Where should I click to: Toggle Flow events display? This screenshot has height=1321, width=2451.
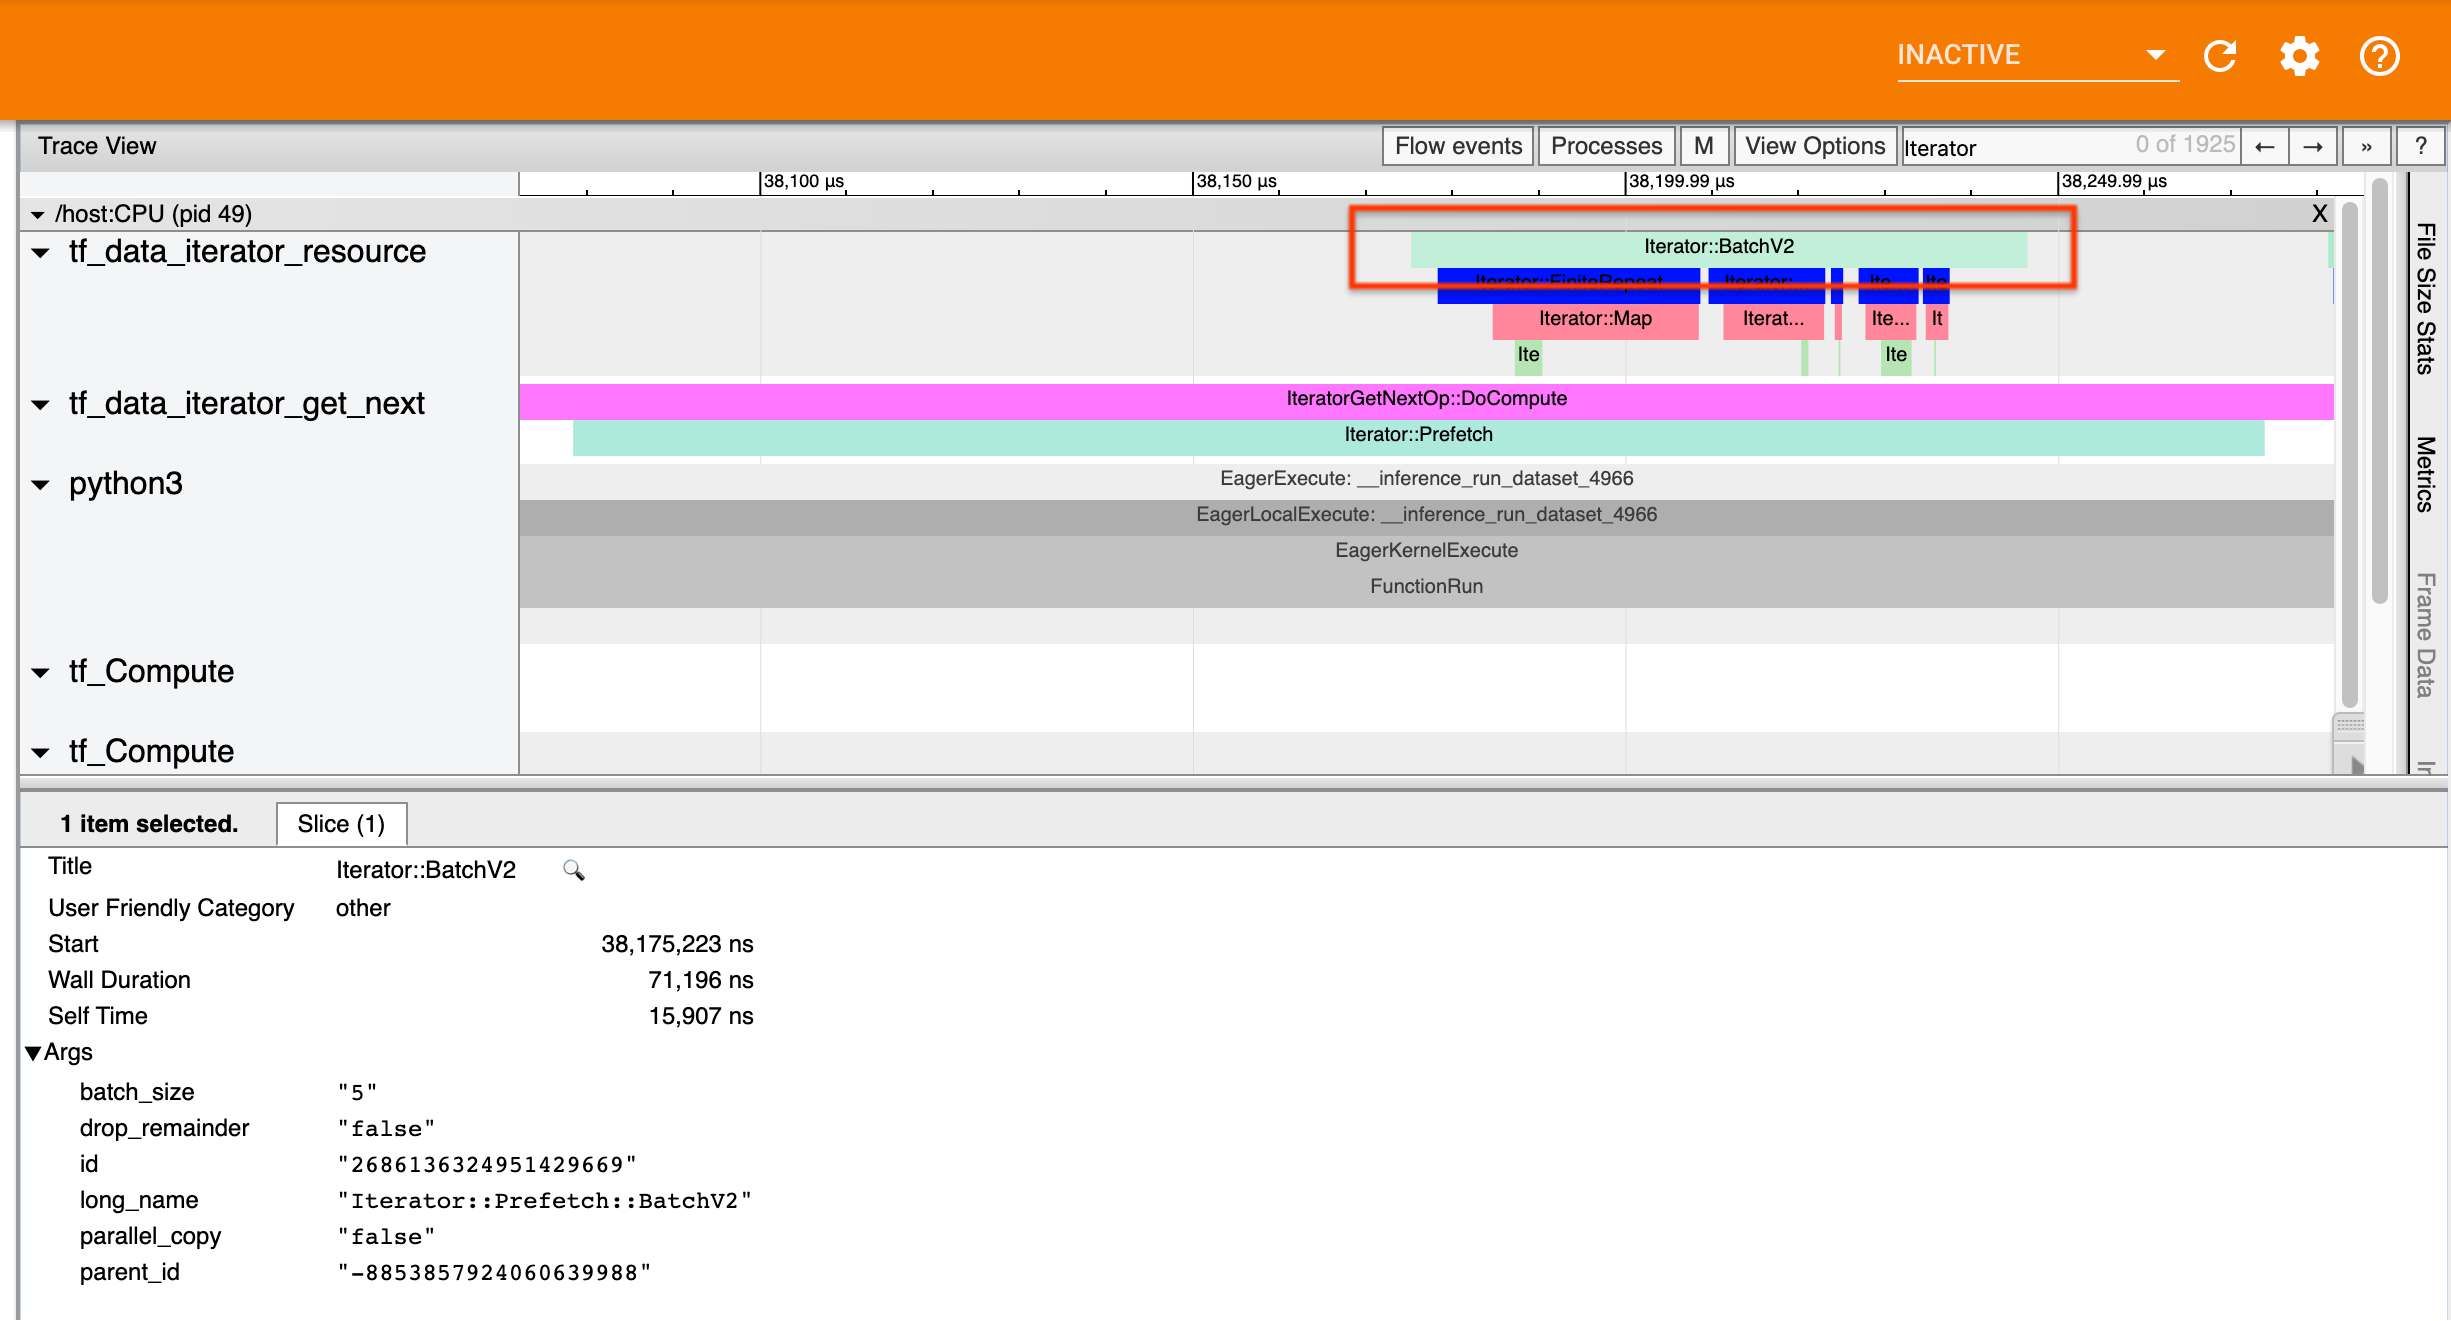pos(1457,146)
